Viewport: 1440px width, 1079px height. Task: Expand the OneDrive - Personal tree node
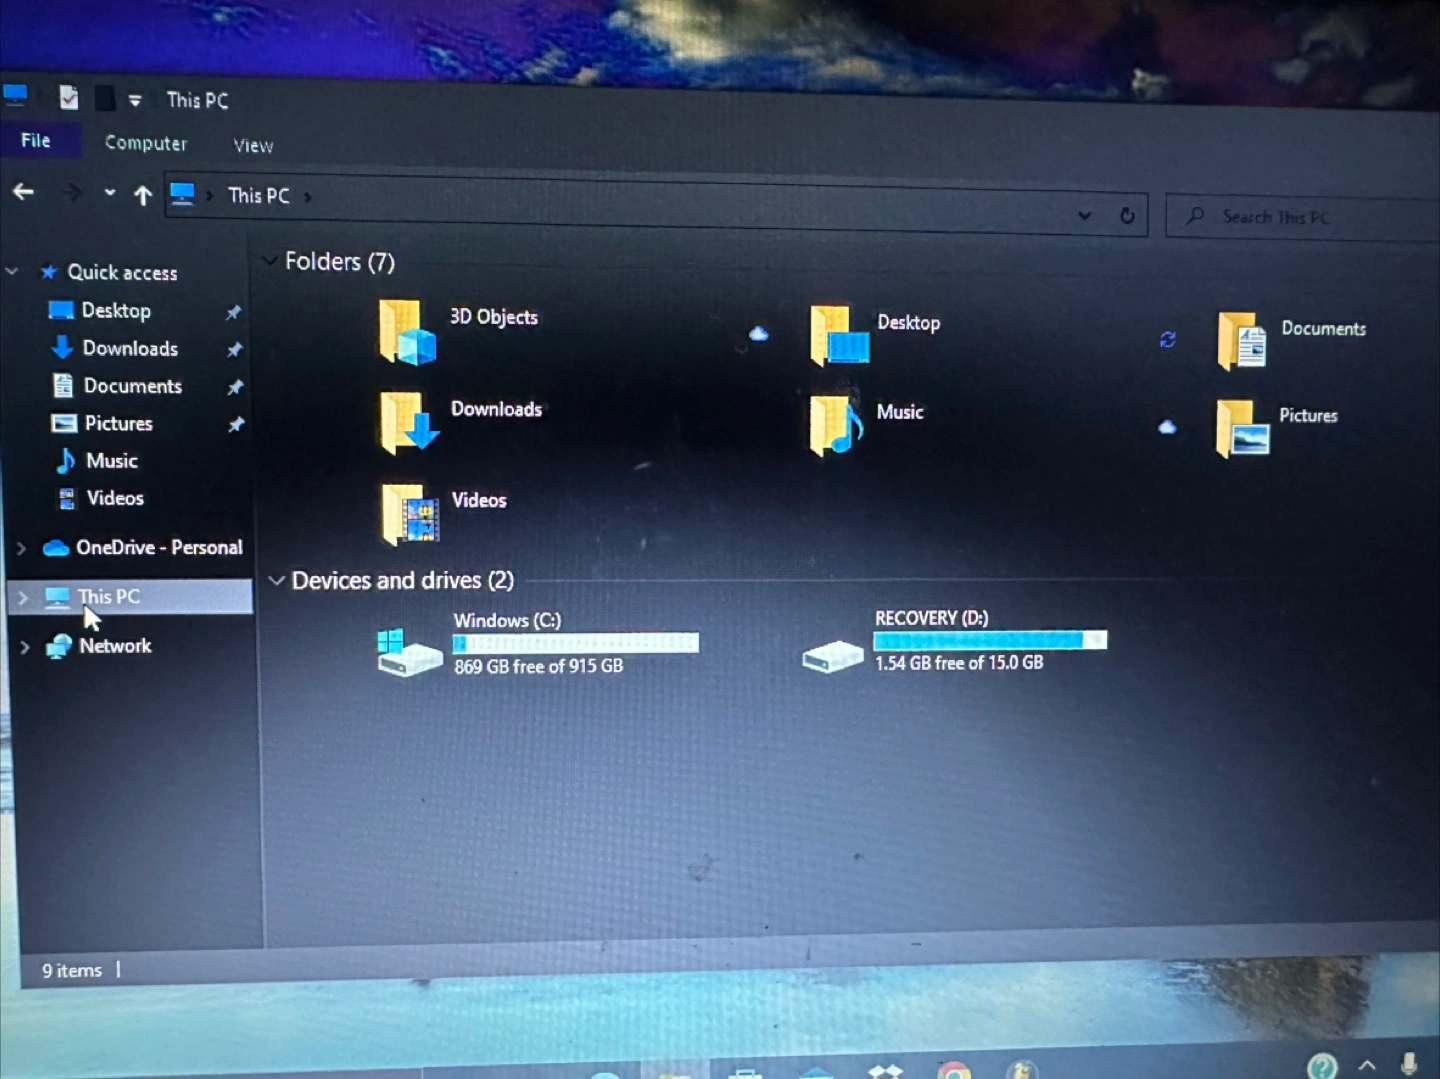[21, 548]
